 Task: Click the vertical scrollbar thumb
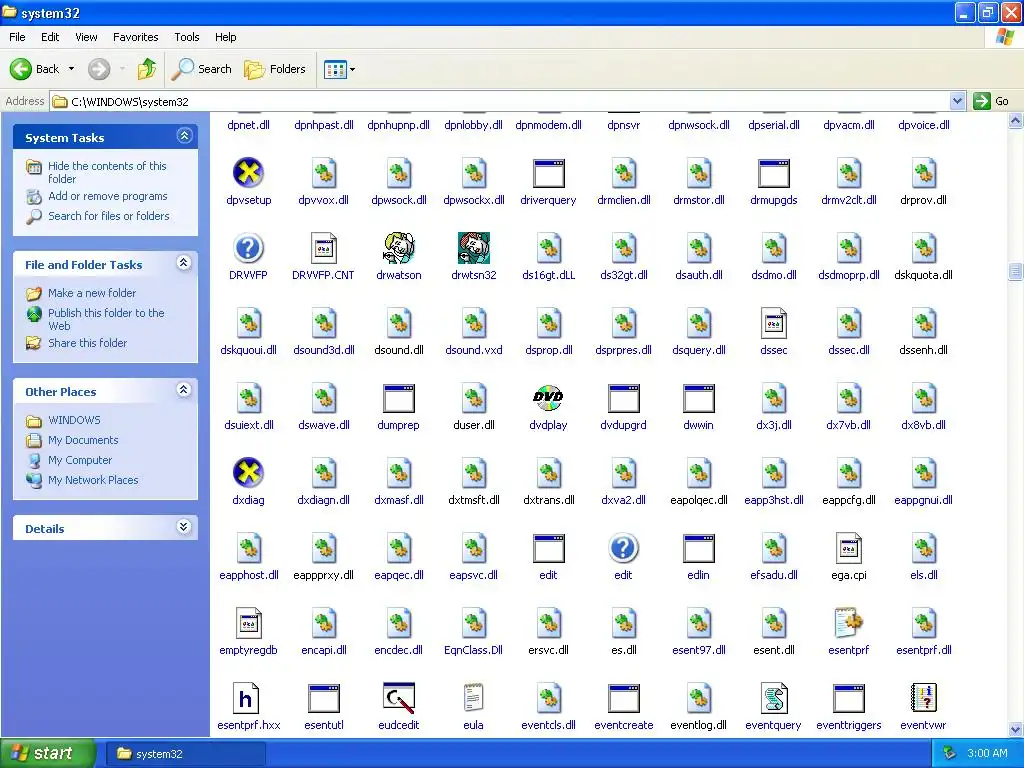tap(1016, 271)
